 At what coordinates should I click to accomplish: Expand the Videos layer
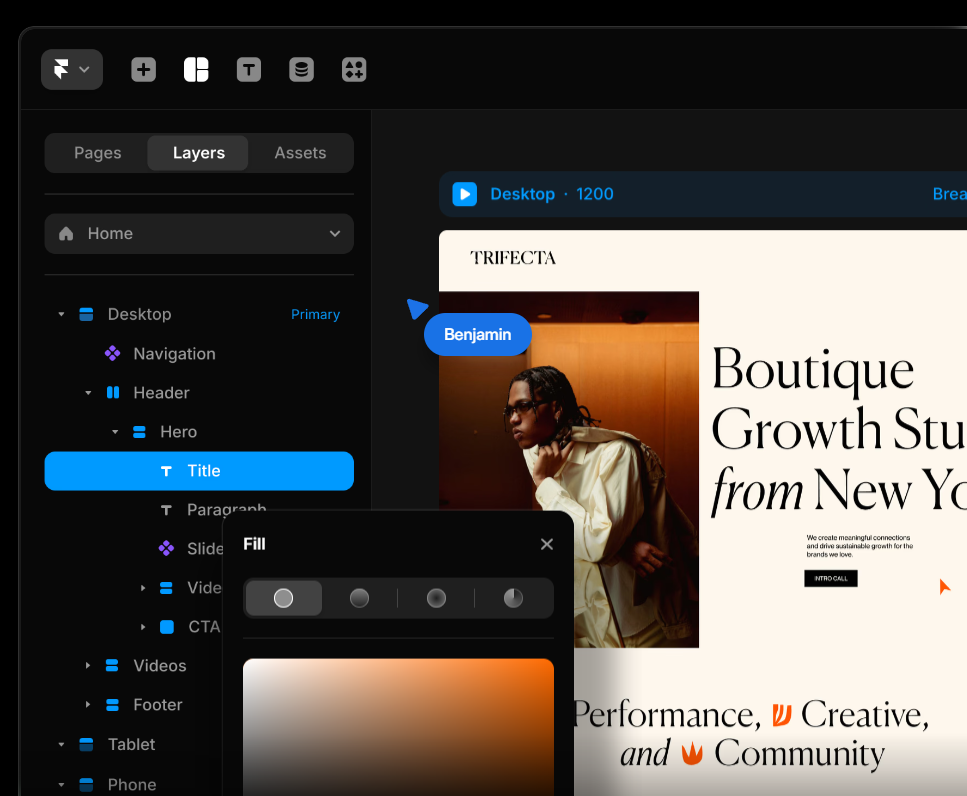coord(88,666)
